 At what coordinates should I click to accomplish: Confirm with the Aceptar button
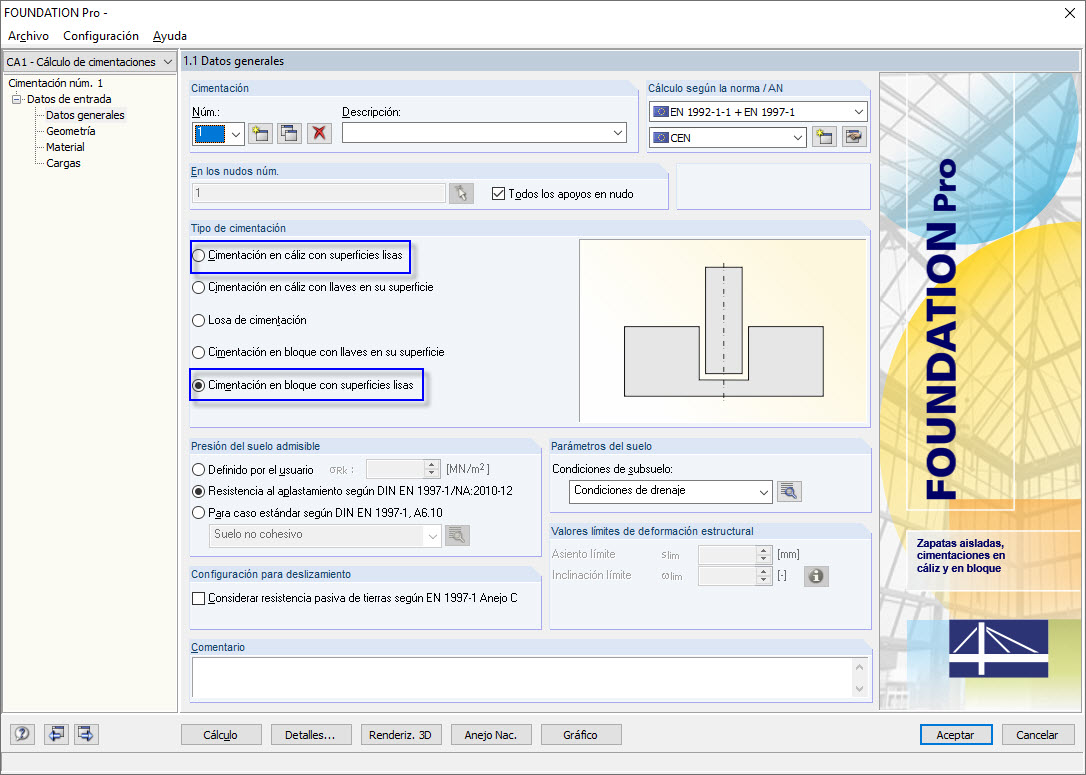click(956, 735)
